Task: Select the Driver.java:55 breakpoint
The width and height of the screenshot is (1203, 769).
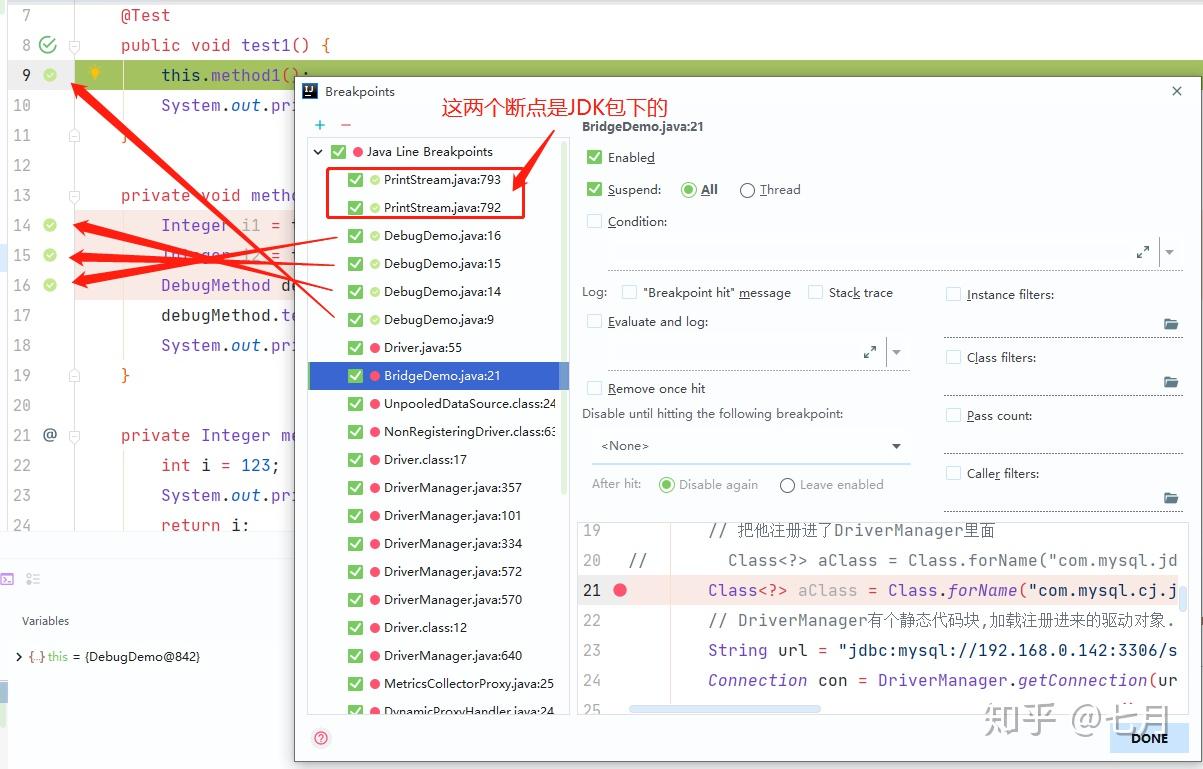Action: [x=423, y=348]
